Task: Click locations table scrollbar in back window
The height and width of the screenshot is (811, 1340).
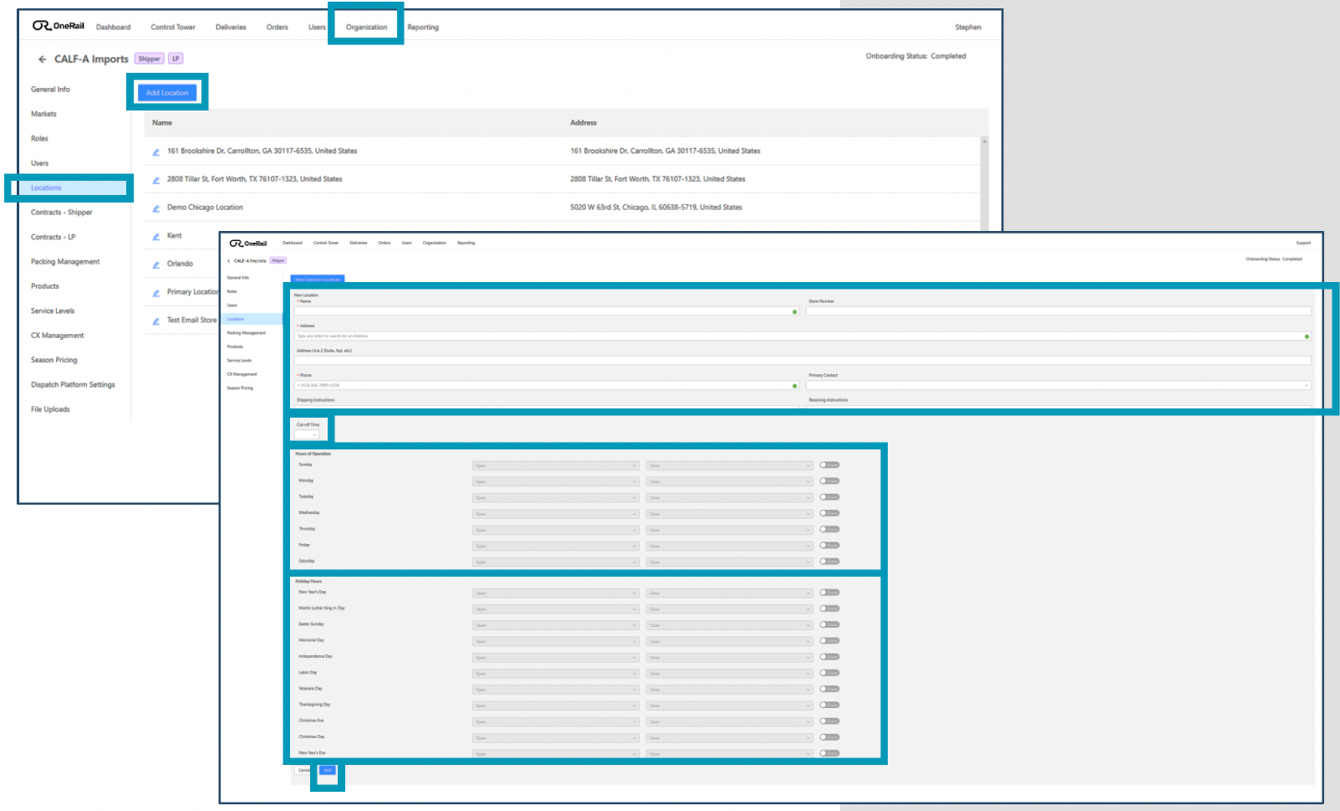Action: tap(985, 185)
